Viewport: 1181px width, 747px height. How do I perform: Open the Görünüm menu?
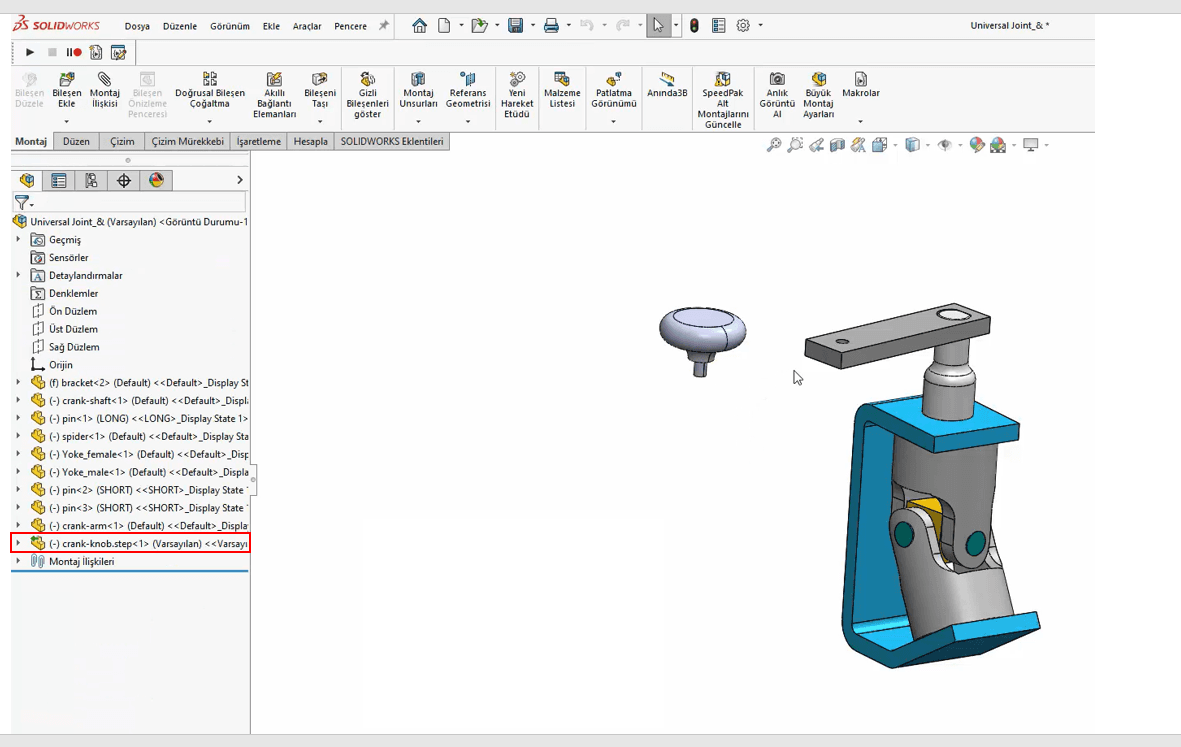(x=230, y=26)
